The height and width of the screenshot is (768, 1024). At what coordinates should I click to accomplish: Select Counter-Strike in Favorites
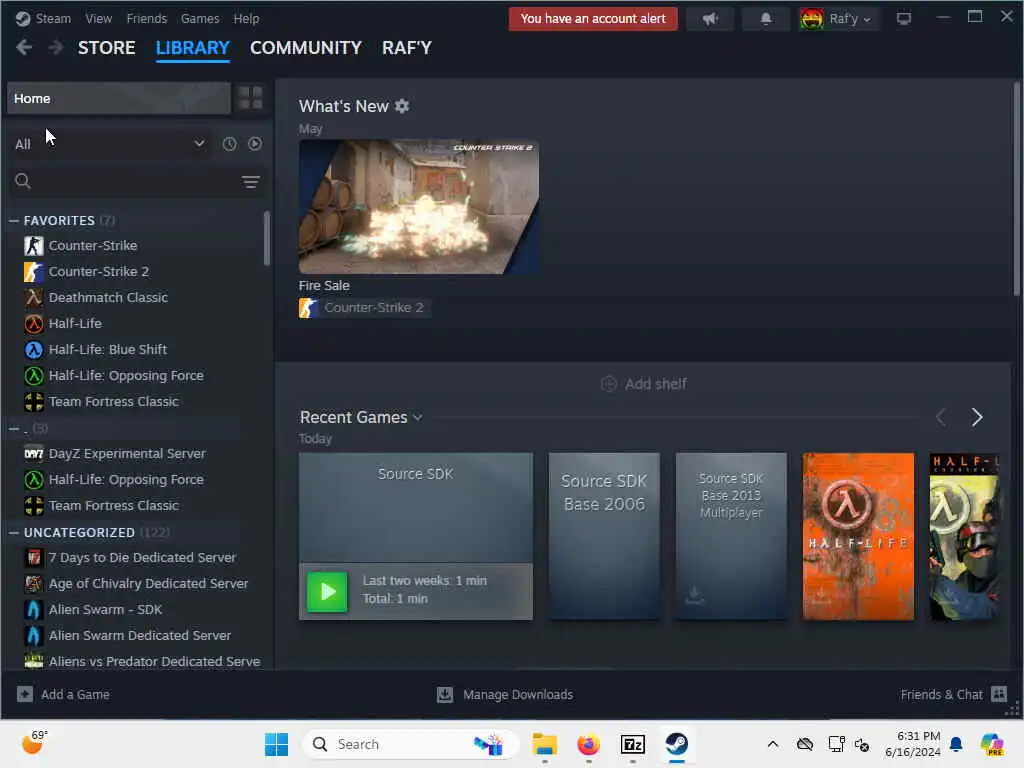93,246
